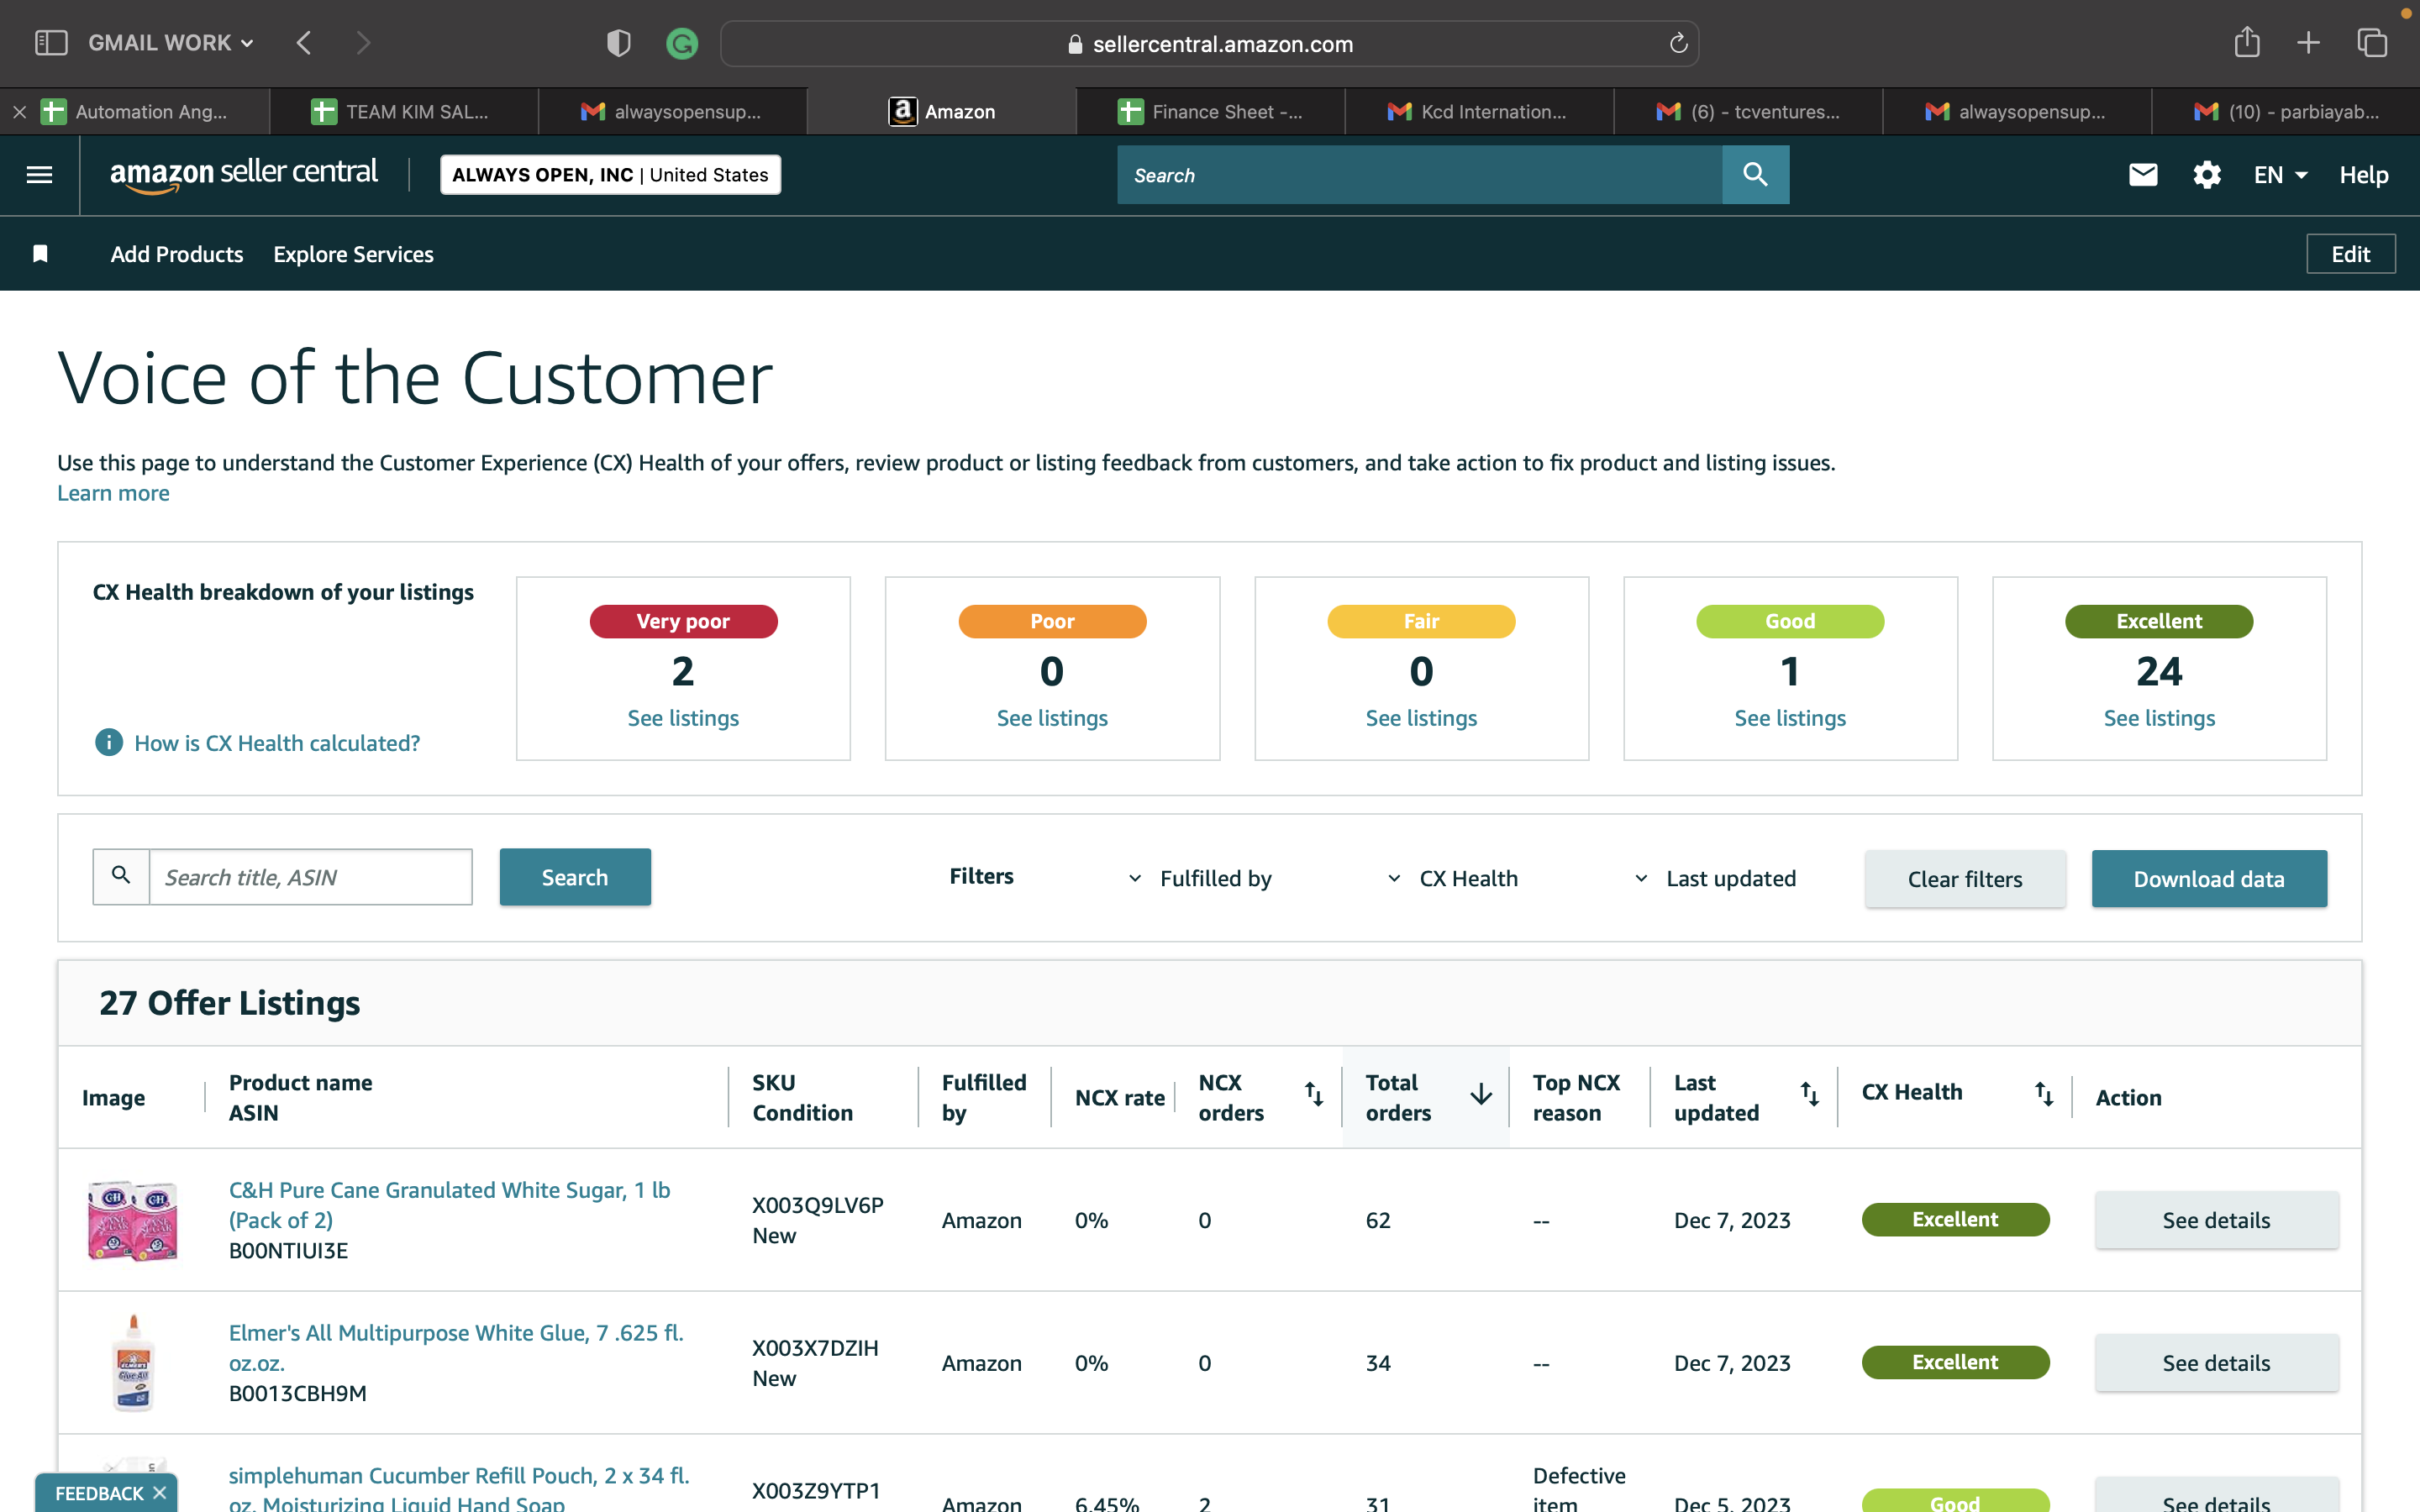The height and width of the screenshot is (1512, 2420).
Task: Click the Safari privacy shield icon
Action: [x=618, y=43]
